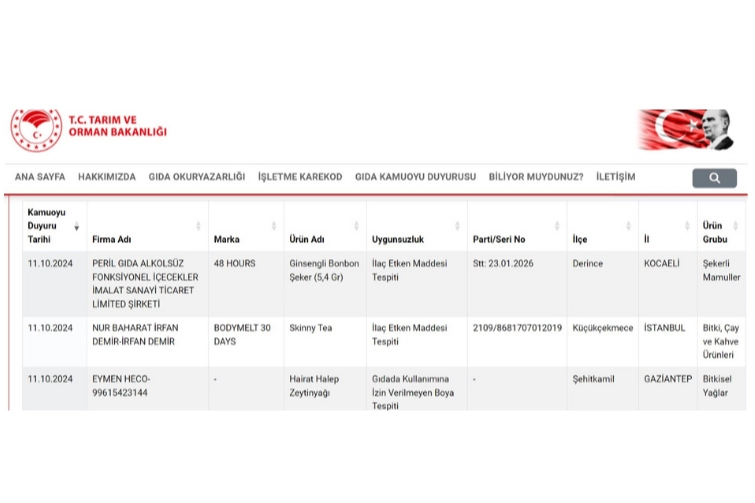Sort by Kamuoyu Duyuru Tarihi arrow
This screenshot has height=503, width=755.
(x=77, y=226)
